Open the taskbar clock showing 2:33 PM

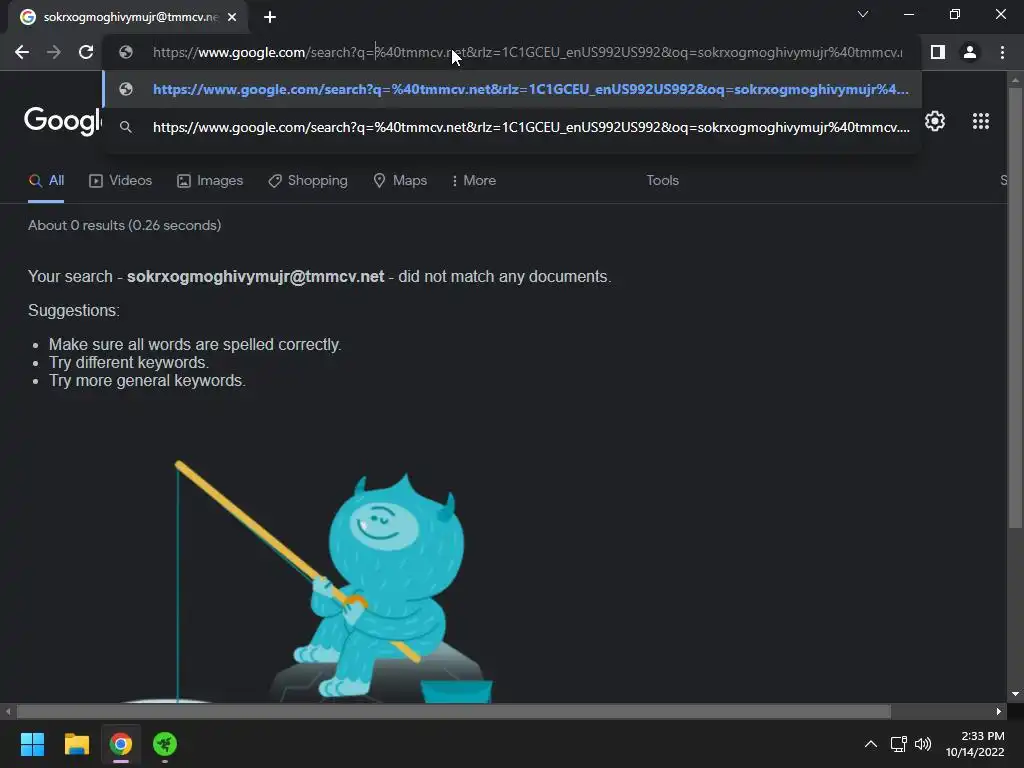[x=975, y=744]
